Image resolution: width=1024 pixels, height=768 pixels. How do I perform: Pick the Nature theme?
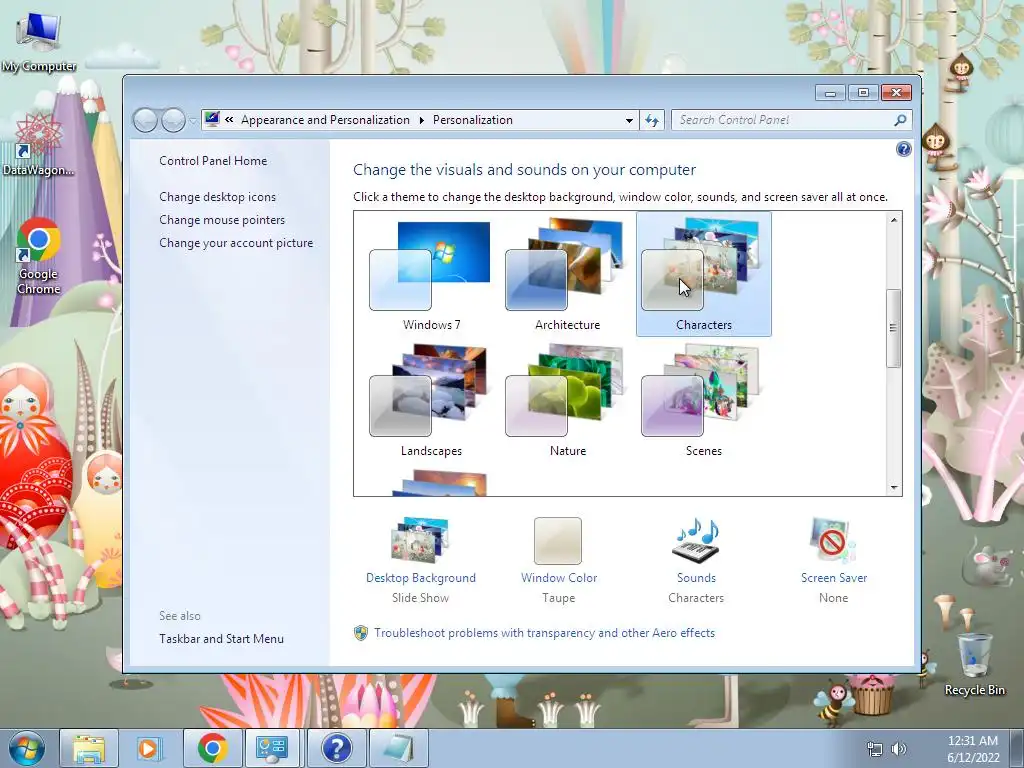tap(567, 400)
